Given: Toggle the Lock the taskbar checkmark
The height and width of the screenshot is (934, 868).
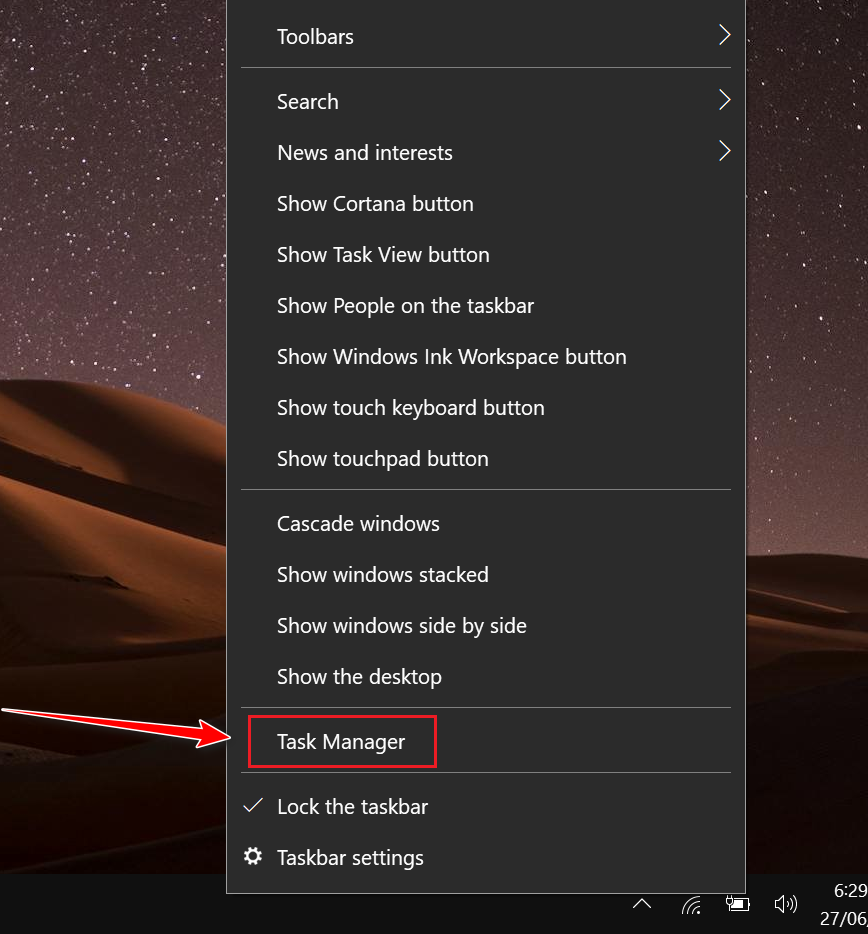Looking at the screenshot, I should pos(254,806).
